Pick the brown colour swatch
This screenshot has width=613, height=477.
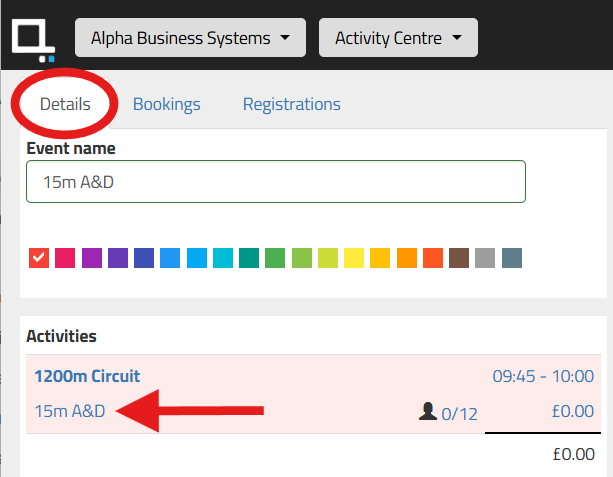coord(459,258)
